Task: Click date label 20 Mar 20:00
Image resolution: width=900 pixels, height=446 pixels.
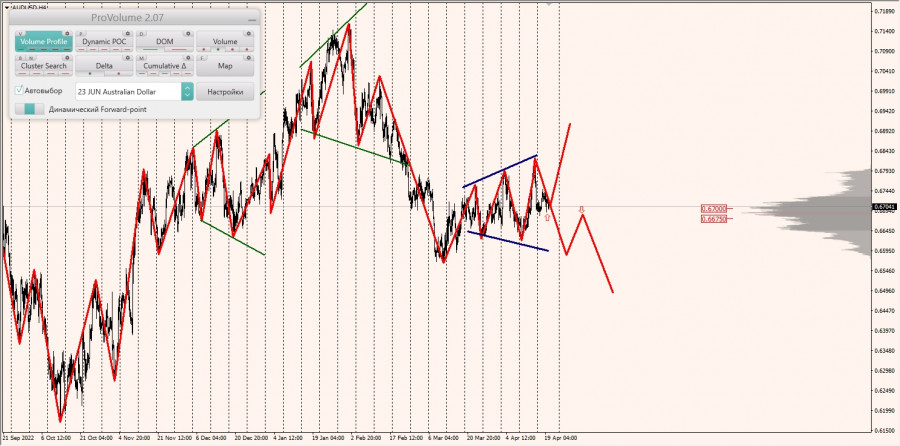Action: coord(483,437)
